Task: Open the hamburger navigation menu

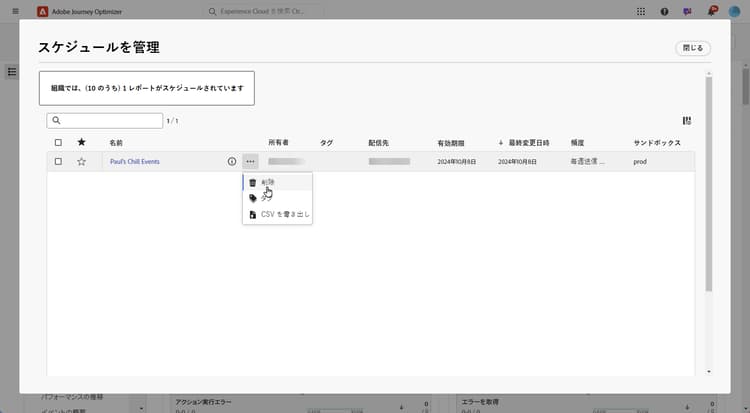Action: pyautogui.click(x=15, y=11)
